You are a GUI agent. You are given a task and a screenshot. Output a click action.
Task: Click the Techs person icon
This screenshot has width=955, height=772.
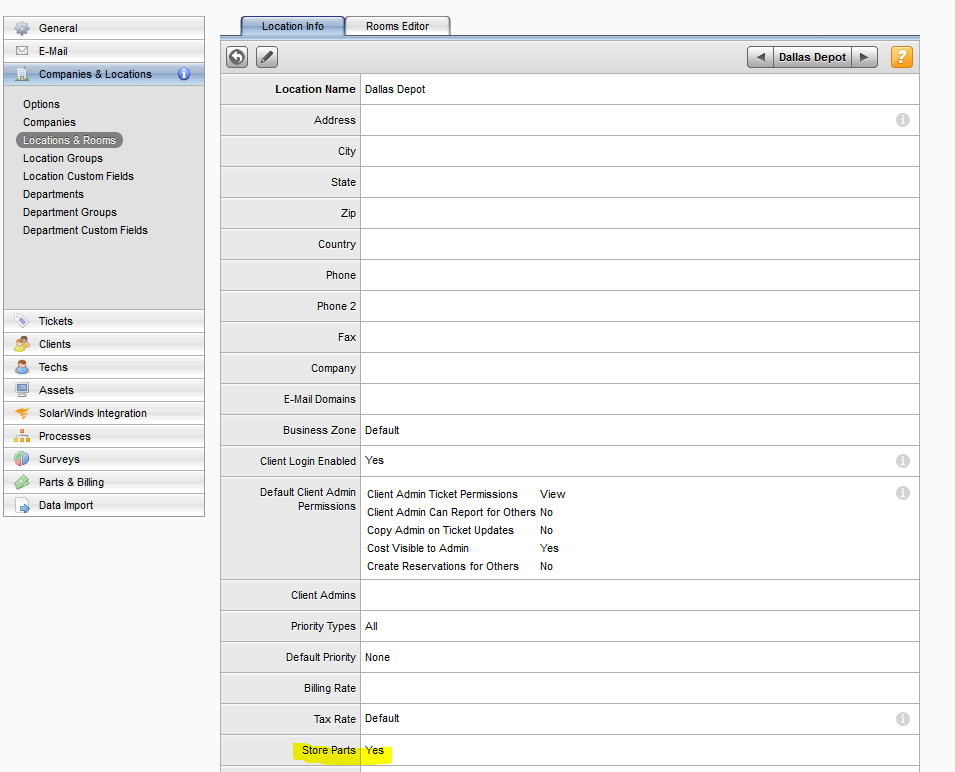[x=22, y=367]
